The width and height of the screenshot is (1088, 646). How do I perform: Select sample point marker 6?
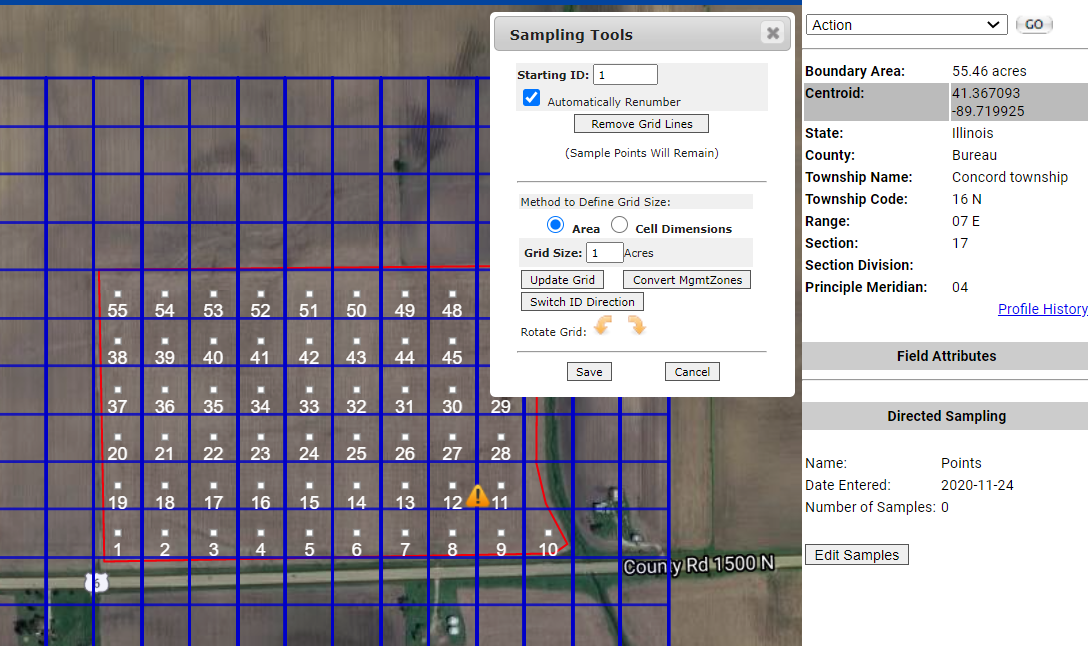[x=356, y=533]
